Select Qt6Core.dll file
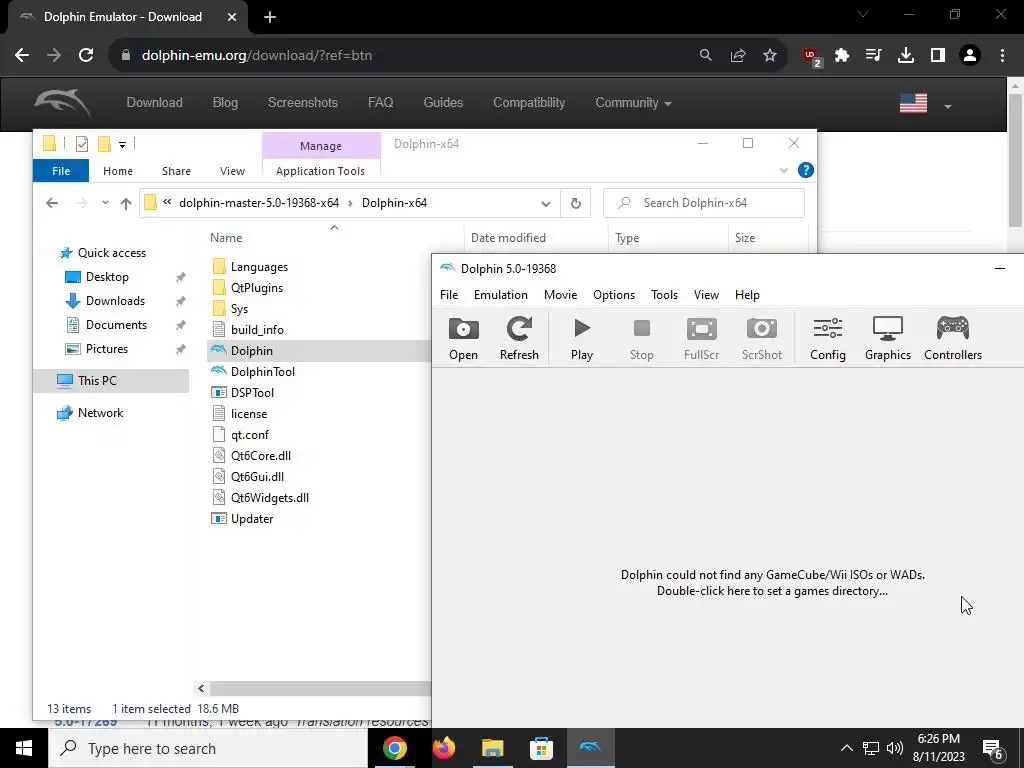 261,455
